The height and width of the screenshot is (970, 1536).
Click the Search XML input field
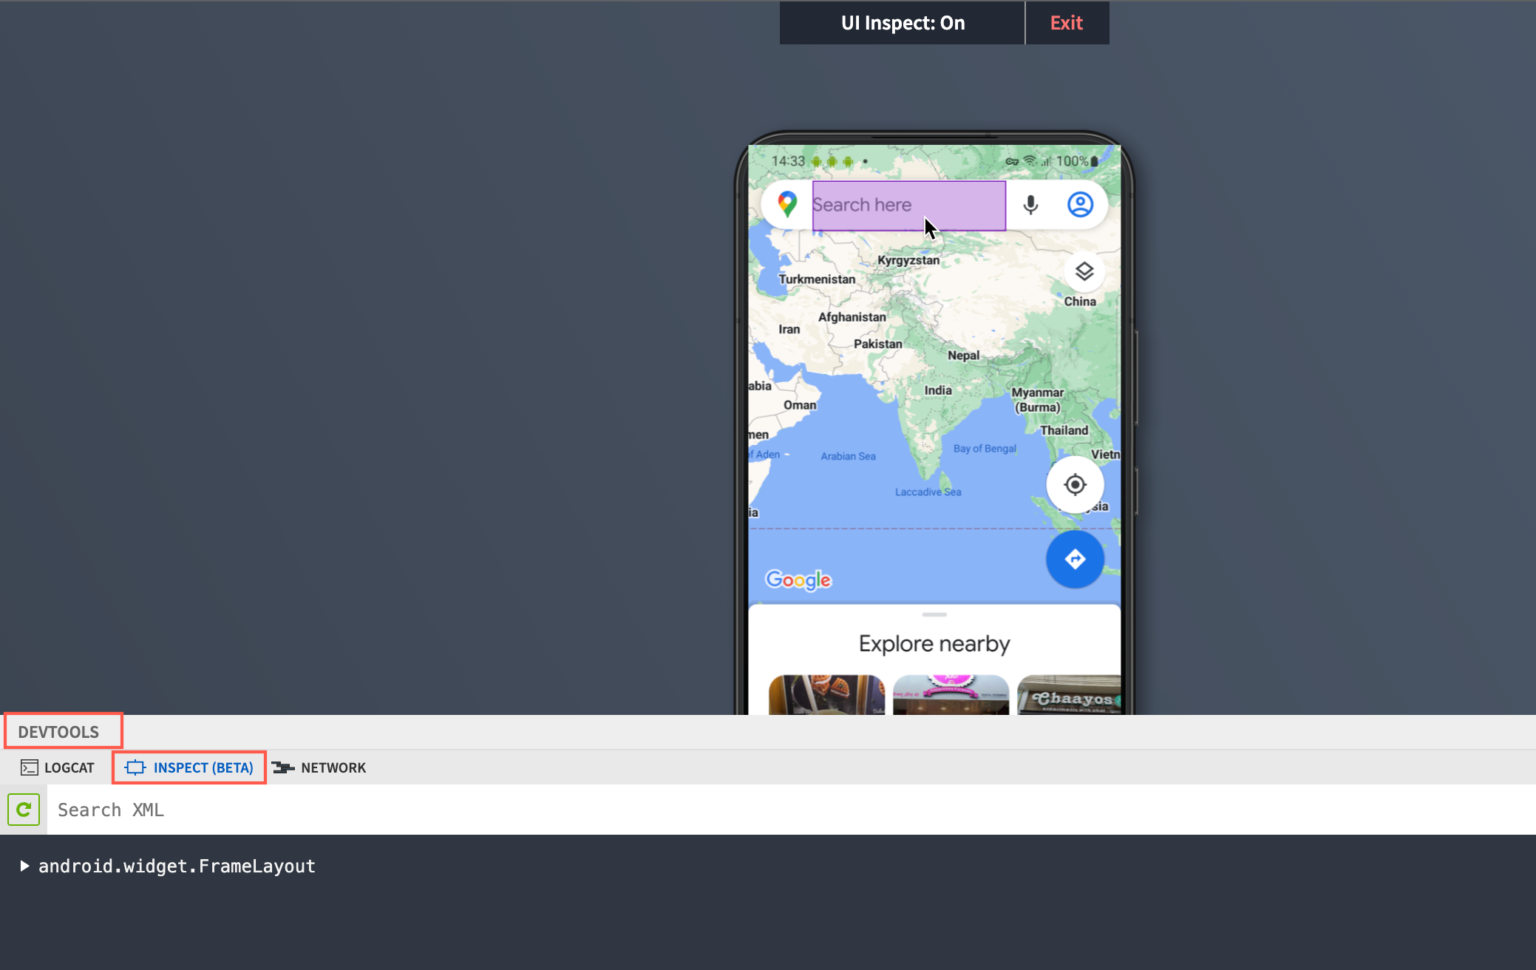coord(790,810)
